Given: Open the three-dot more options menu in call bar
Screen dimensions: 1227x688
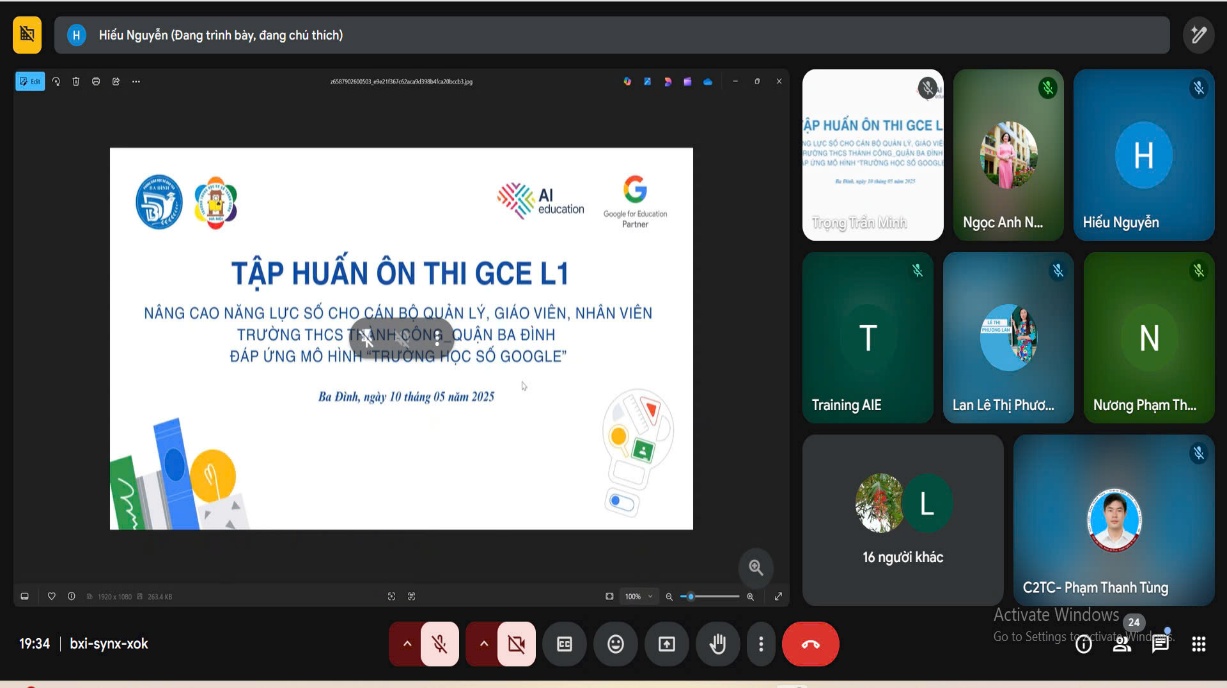Looking at the screenshot, I should pyautogui.click(x=762, y=644).
